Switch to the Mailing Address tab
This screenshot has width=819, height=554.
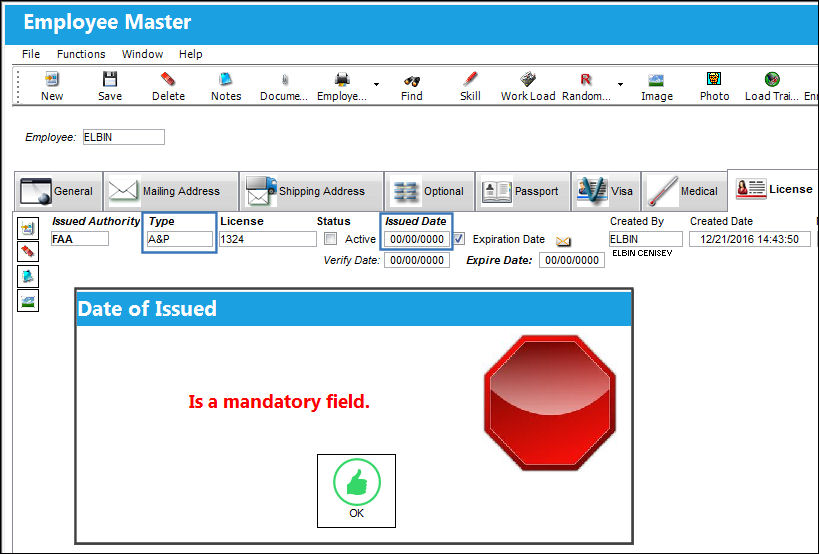click(x=171, y=191)
